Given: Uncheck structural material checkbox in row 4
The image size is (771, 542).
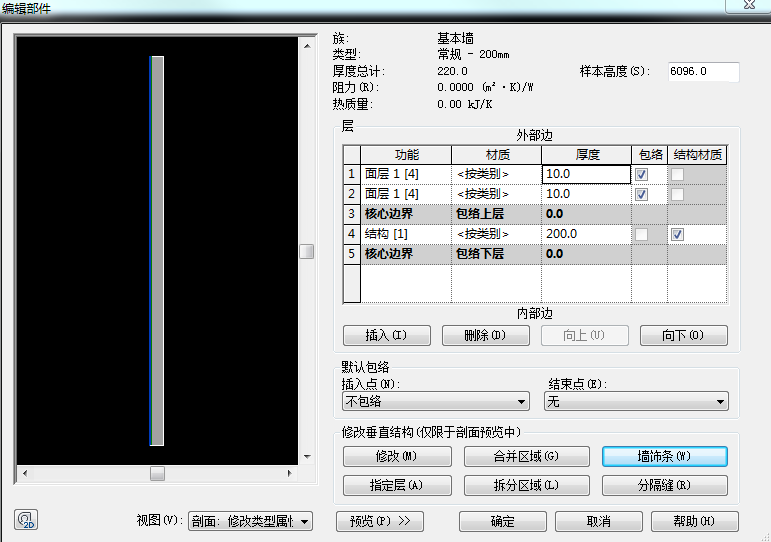Looking at the screenshot, I should point(678,234).
